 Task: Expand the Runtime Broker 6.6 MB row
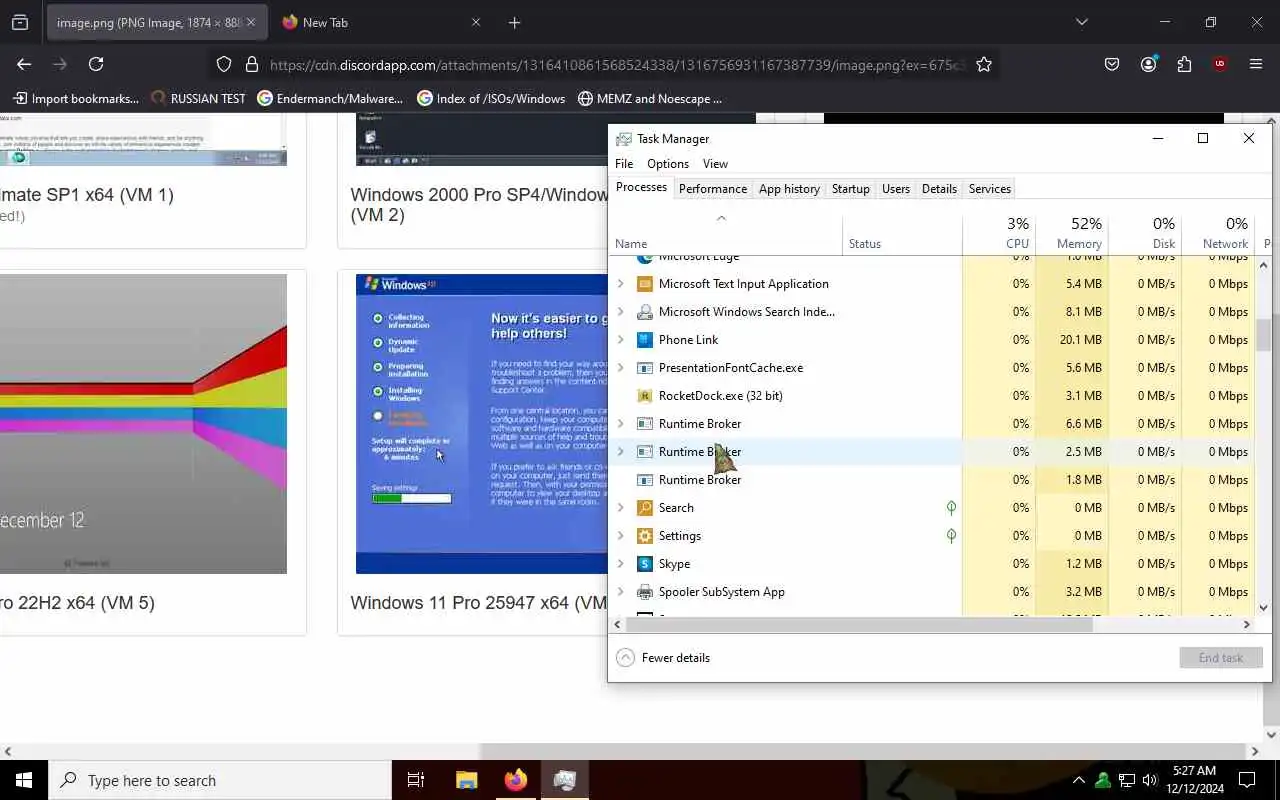pos(620,424)
